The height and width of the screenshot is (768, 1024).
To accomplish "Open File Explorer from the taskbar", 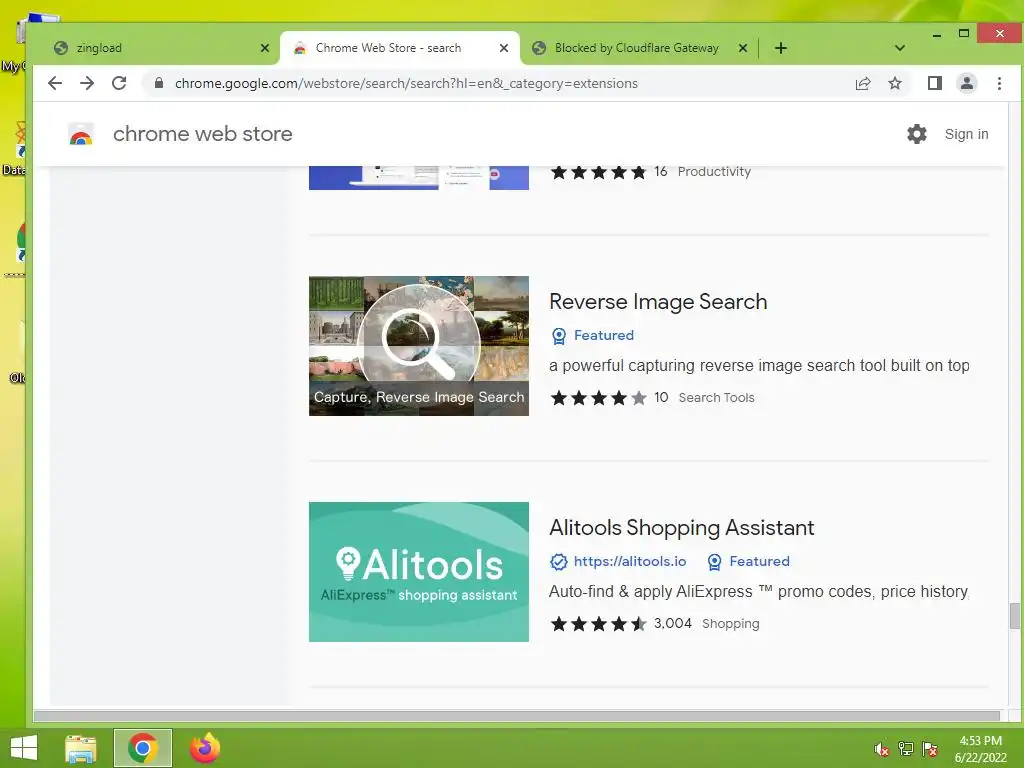I will tap(81, 748).
